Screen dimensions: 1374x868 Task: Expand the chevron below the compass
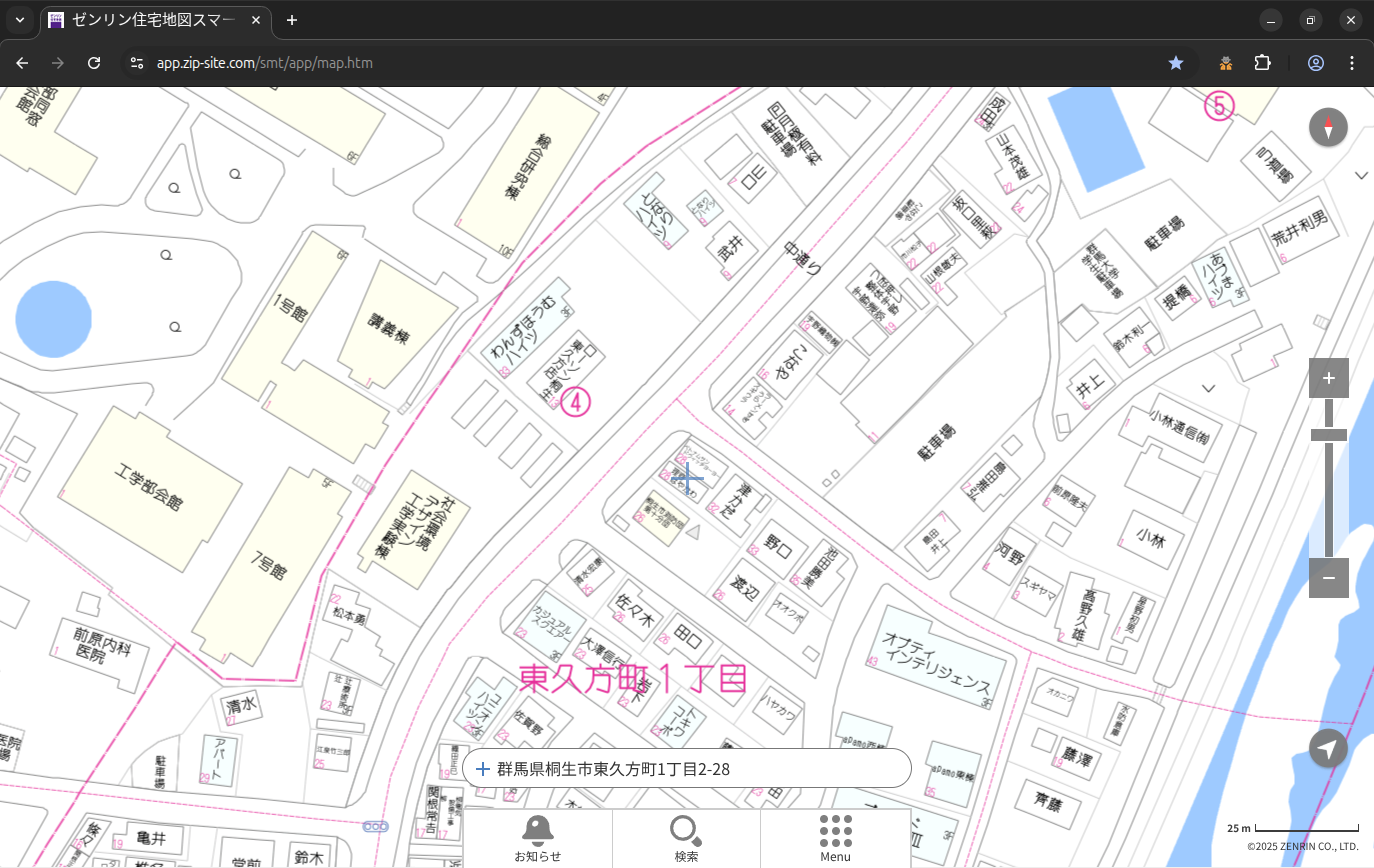(1361, 175)
